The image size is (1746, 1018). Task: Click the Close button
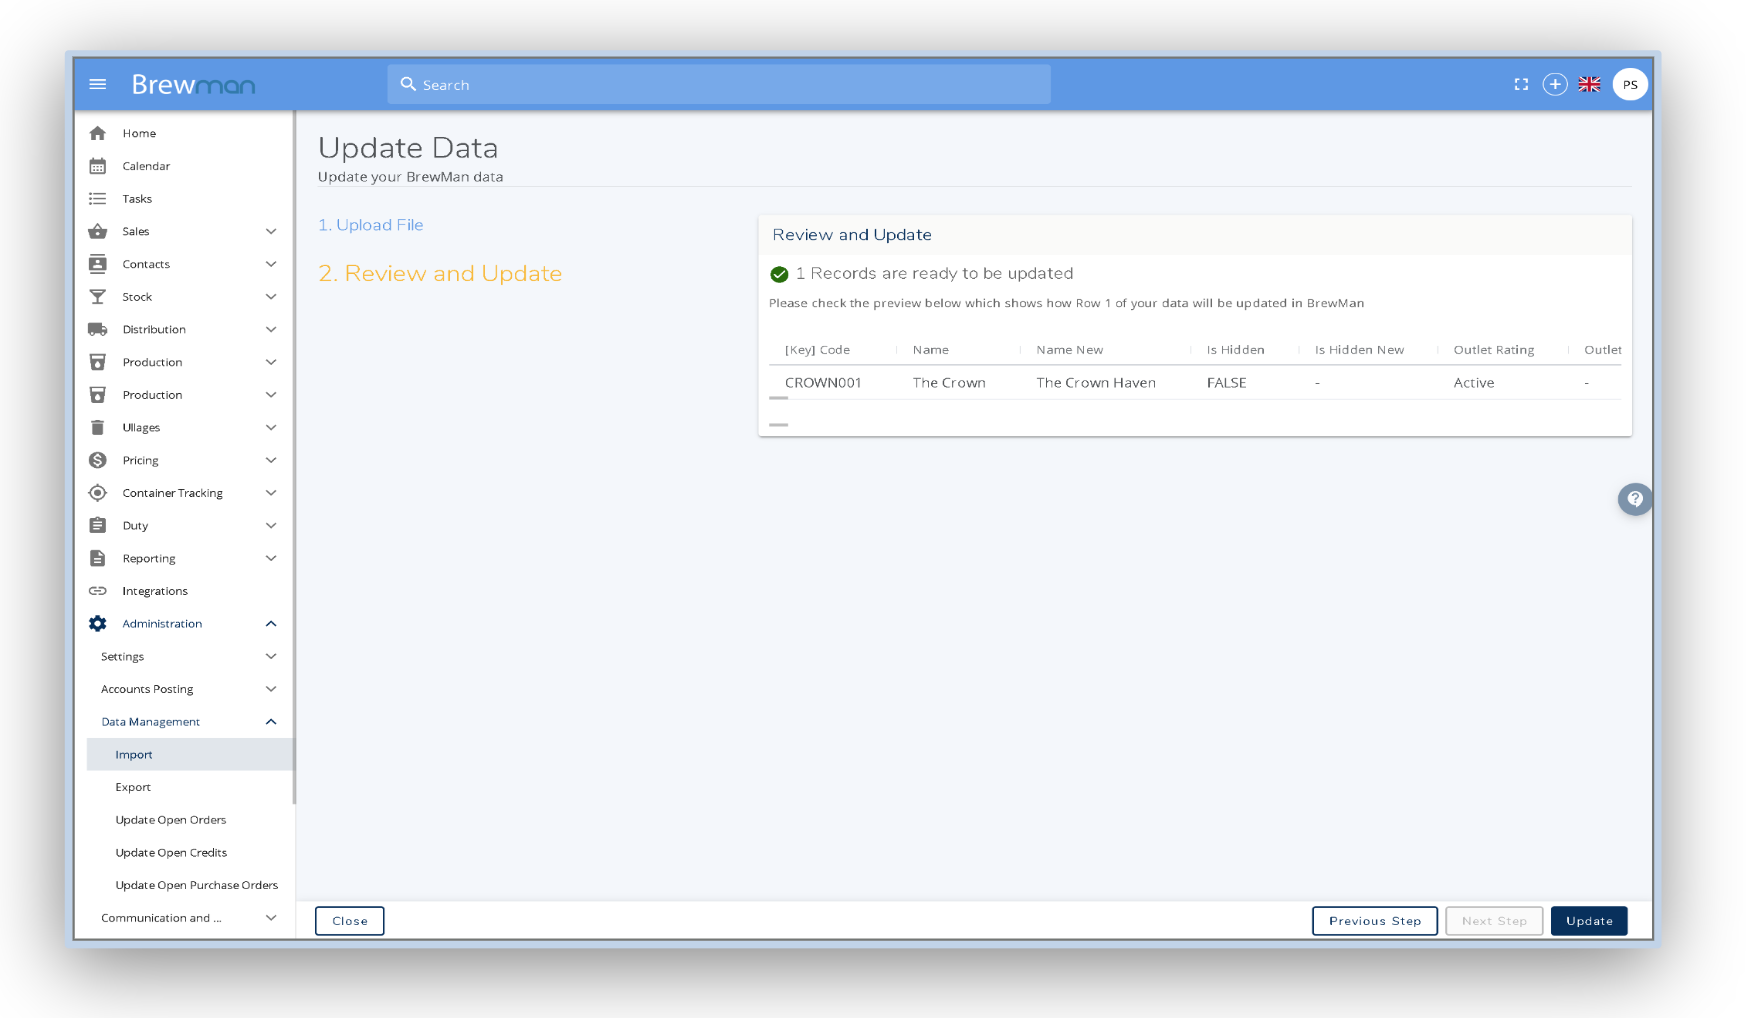click(350, 921)
